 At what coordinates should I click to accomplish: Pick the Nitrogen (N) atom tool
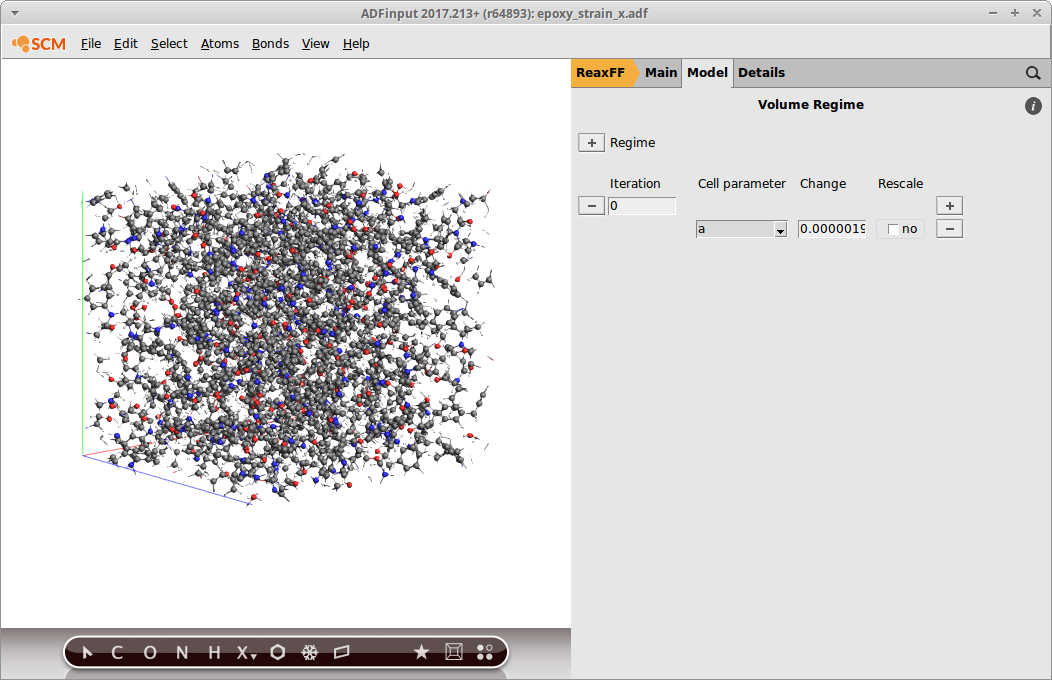pyautogui.click(x=182, y=653)
